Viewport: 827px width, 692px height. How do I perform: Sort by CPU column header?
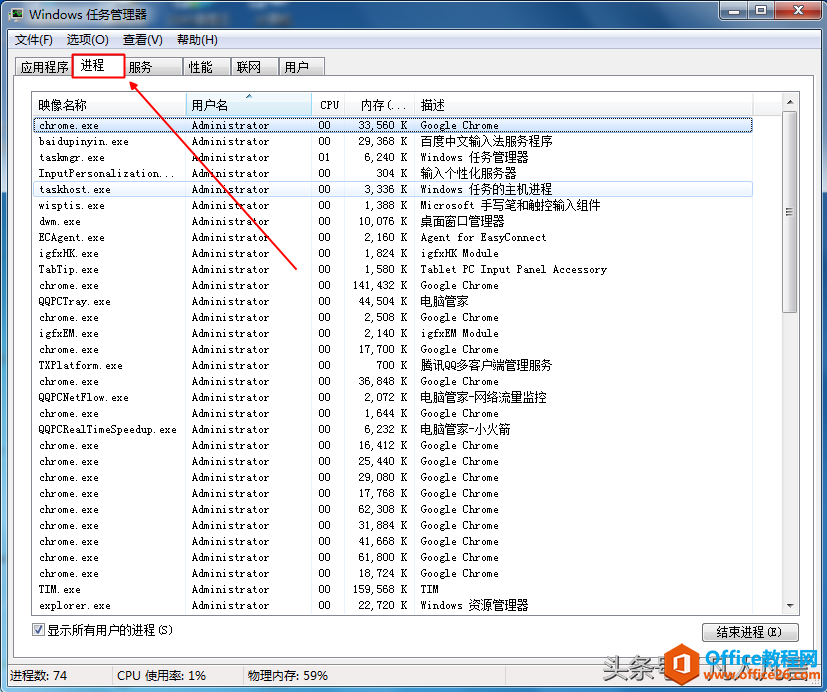329,105
